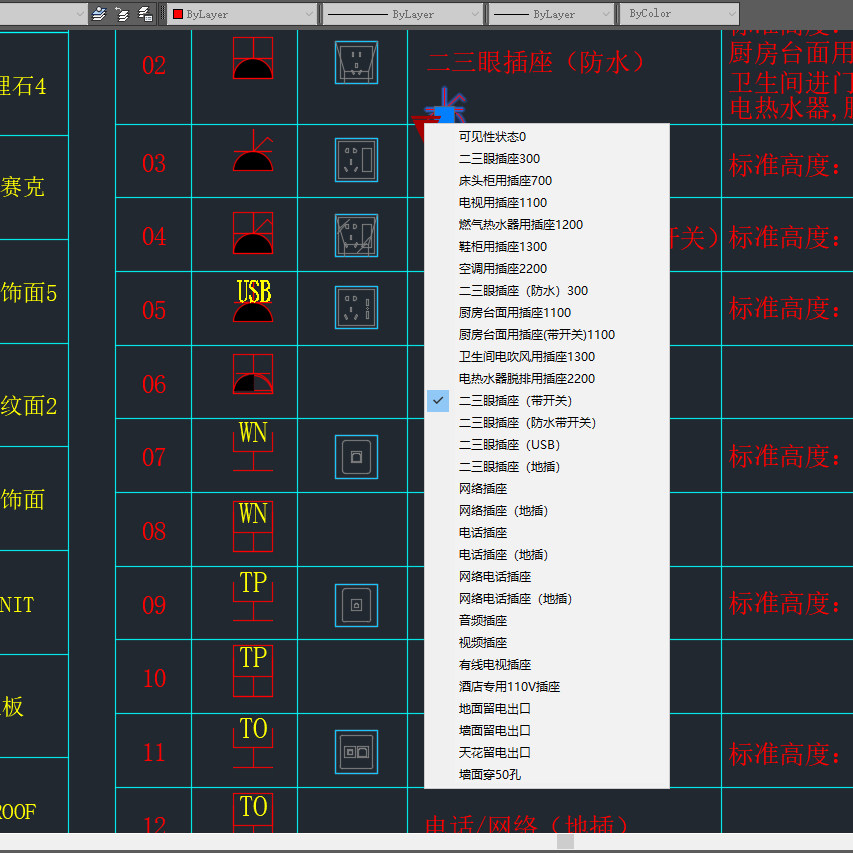Choose 厨房台面用插座1100 option
The image size is (853, 853).
(x=547, y=313)
